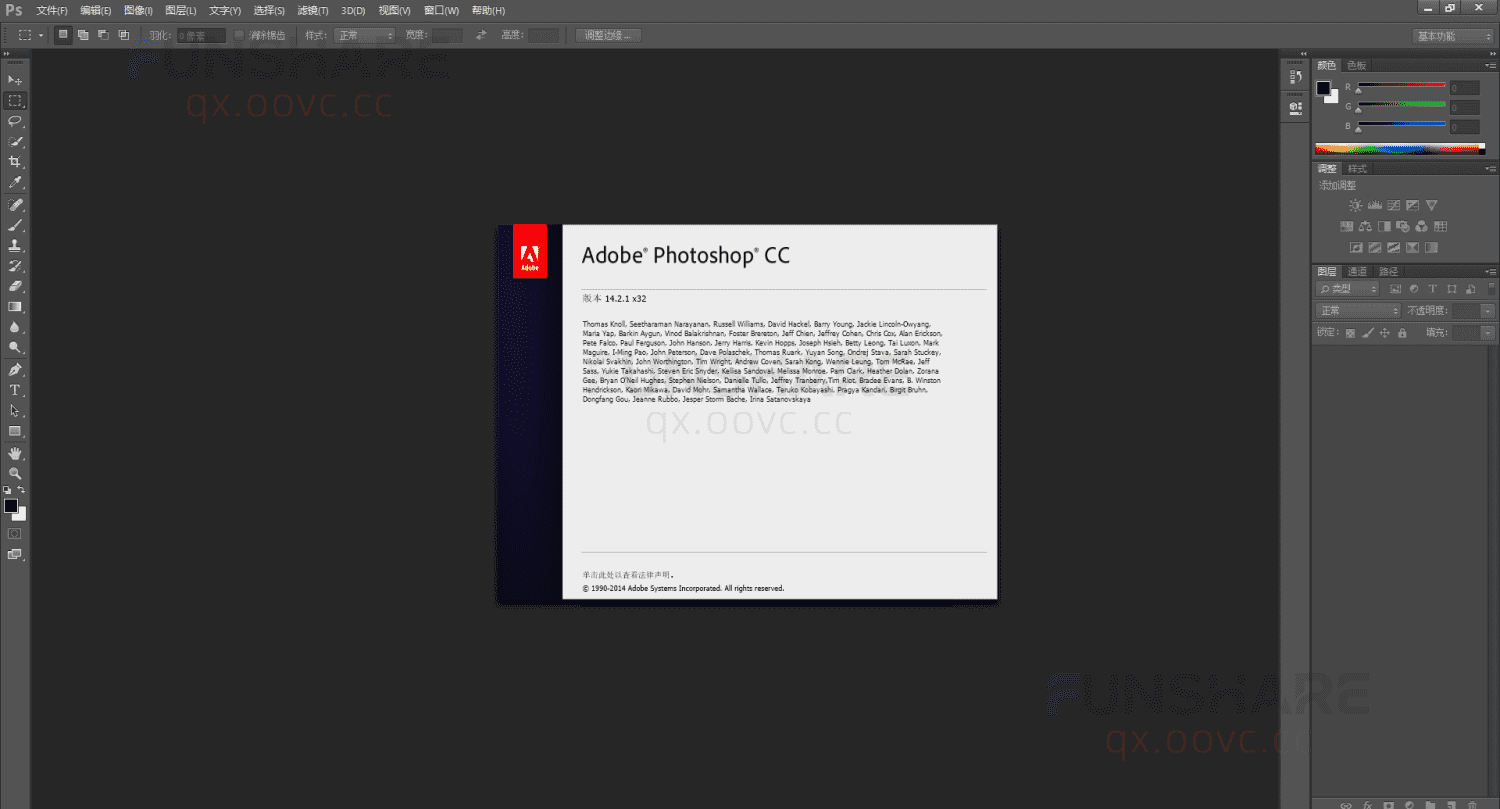This screenshot has width=1500, height=809.
Task: Open the 文件(F) menu
Action: 52,10
